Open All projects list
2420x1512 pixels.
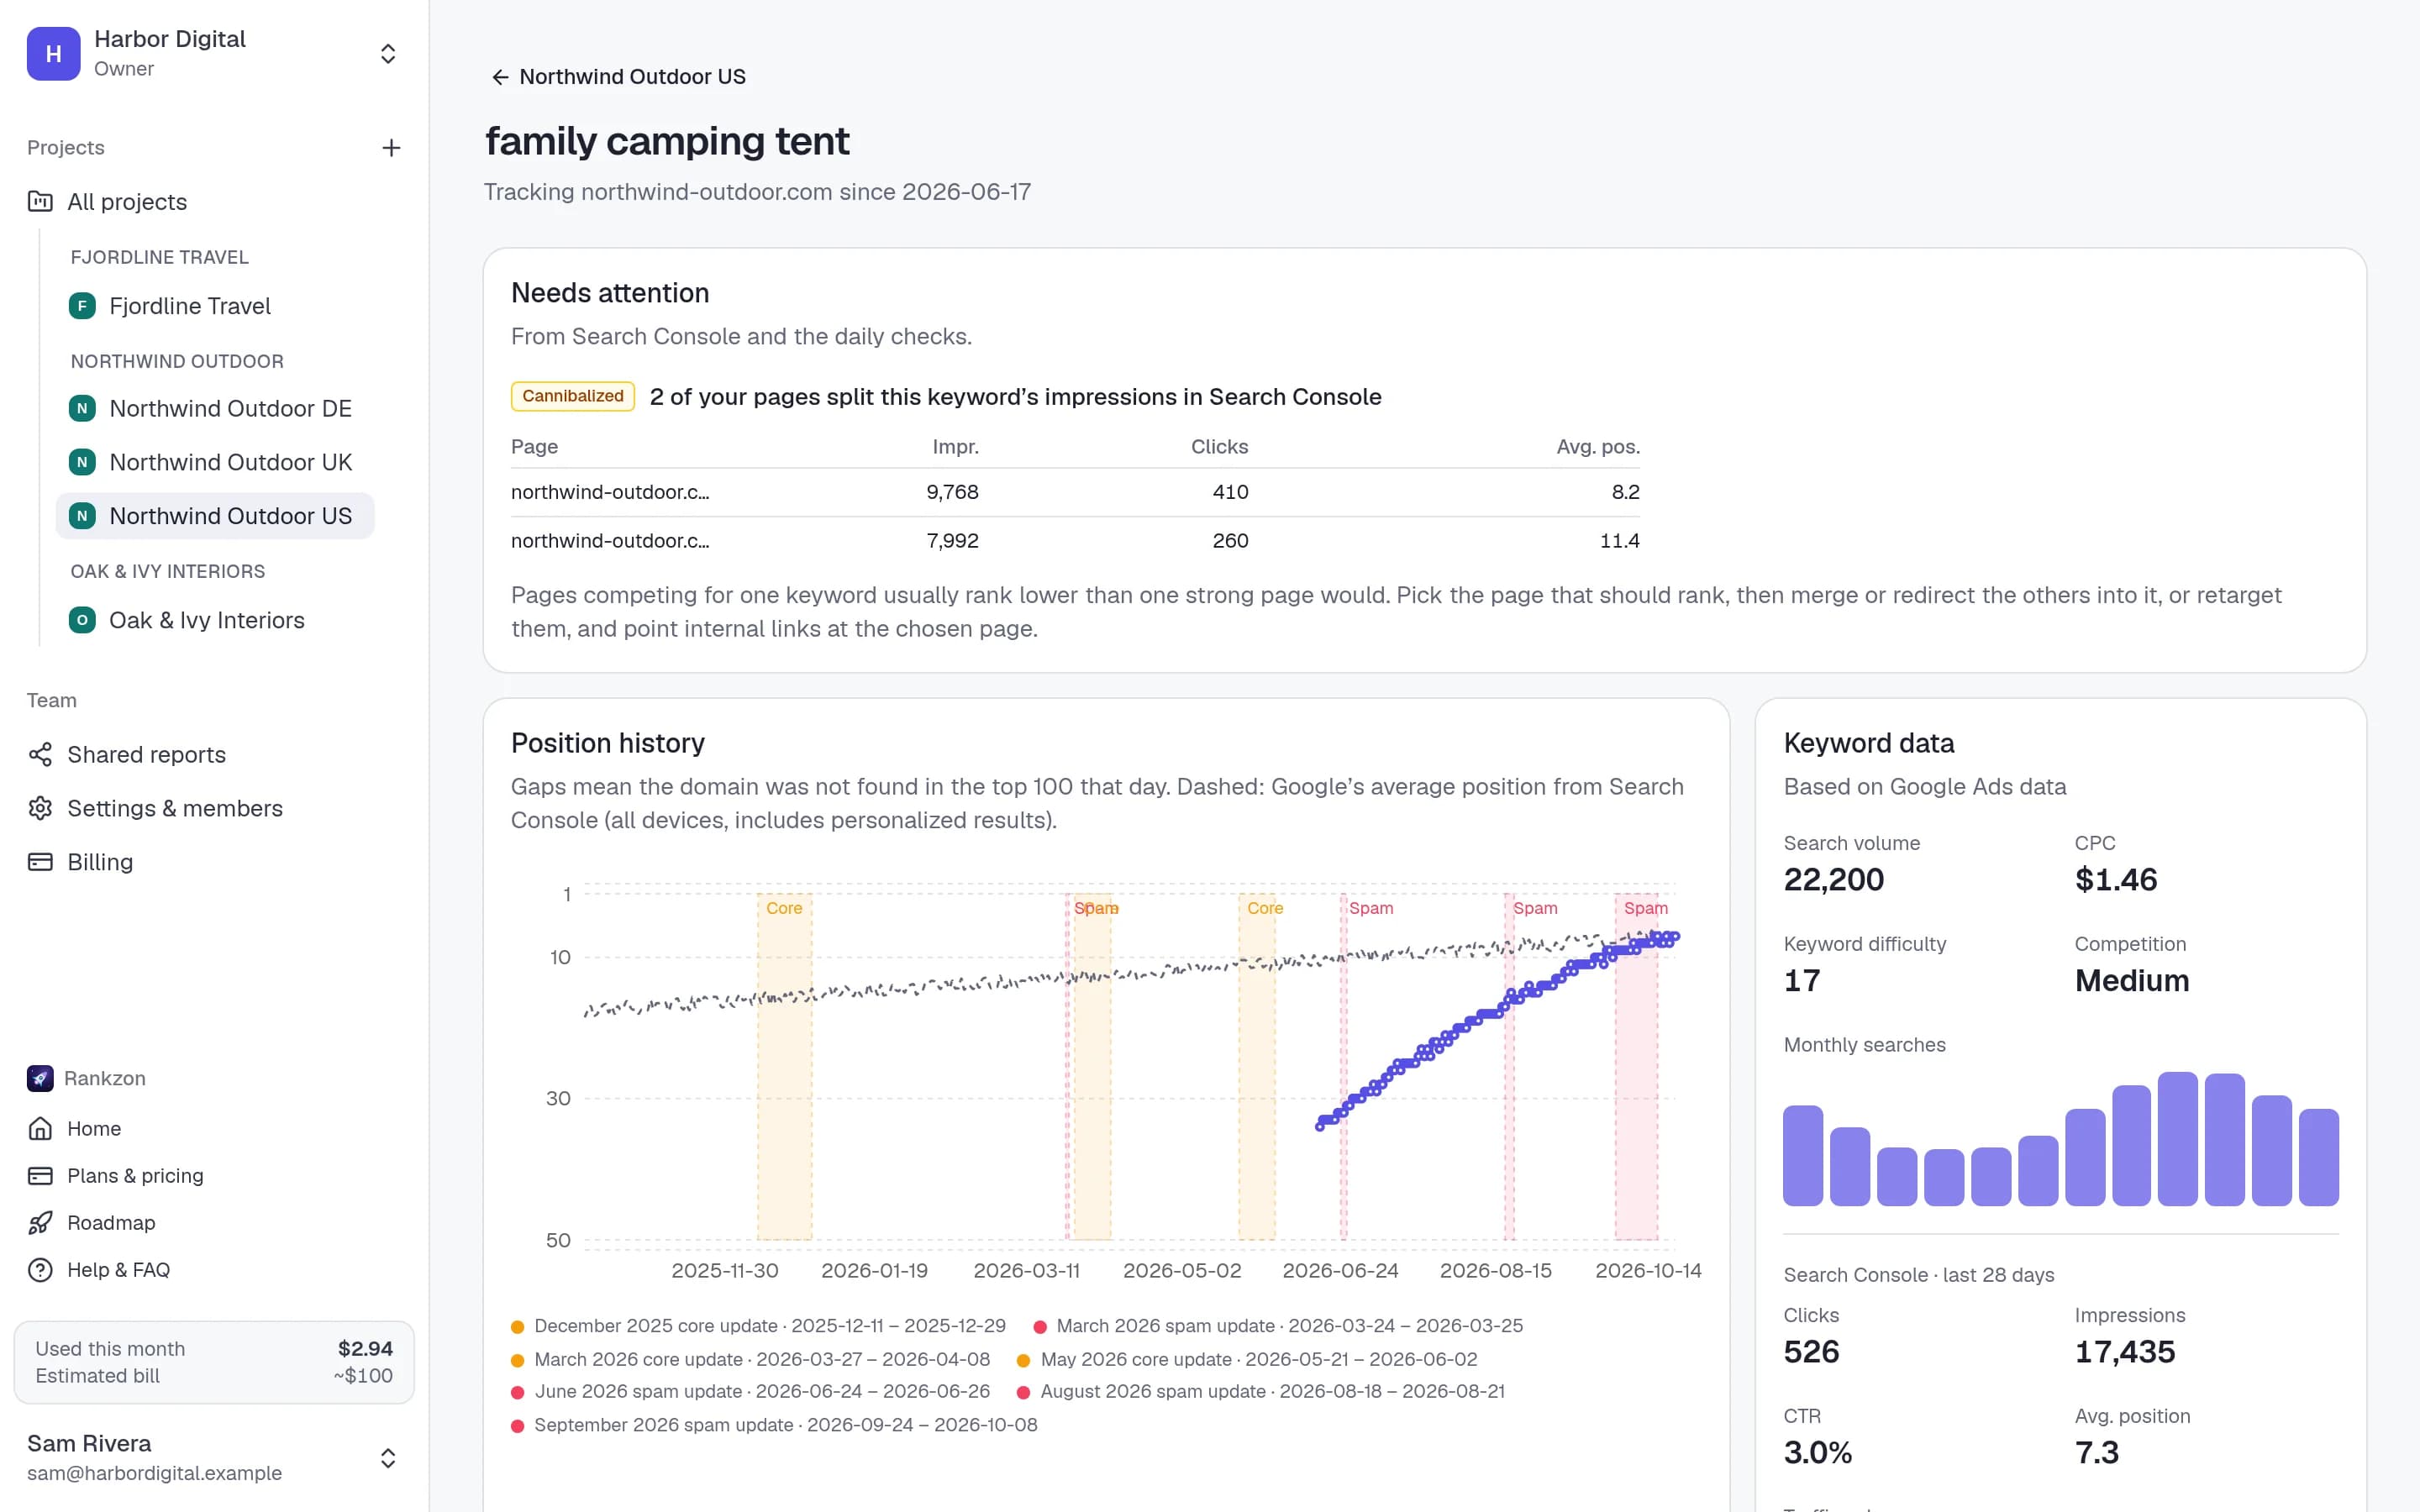point(127,202)
